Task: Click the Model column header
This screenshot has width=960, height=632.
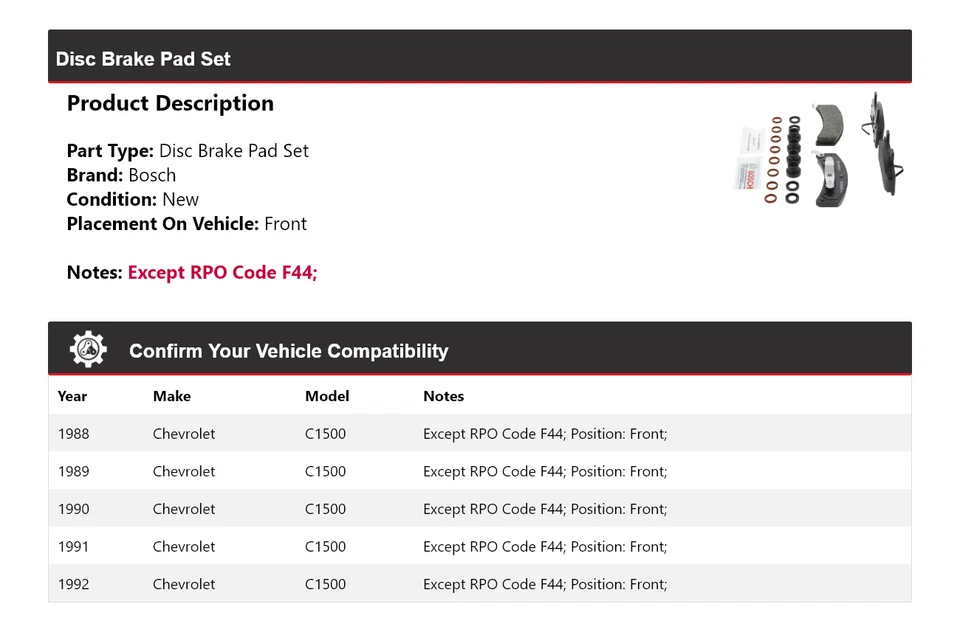Action: point(327,396)
